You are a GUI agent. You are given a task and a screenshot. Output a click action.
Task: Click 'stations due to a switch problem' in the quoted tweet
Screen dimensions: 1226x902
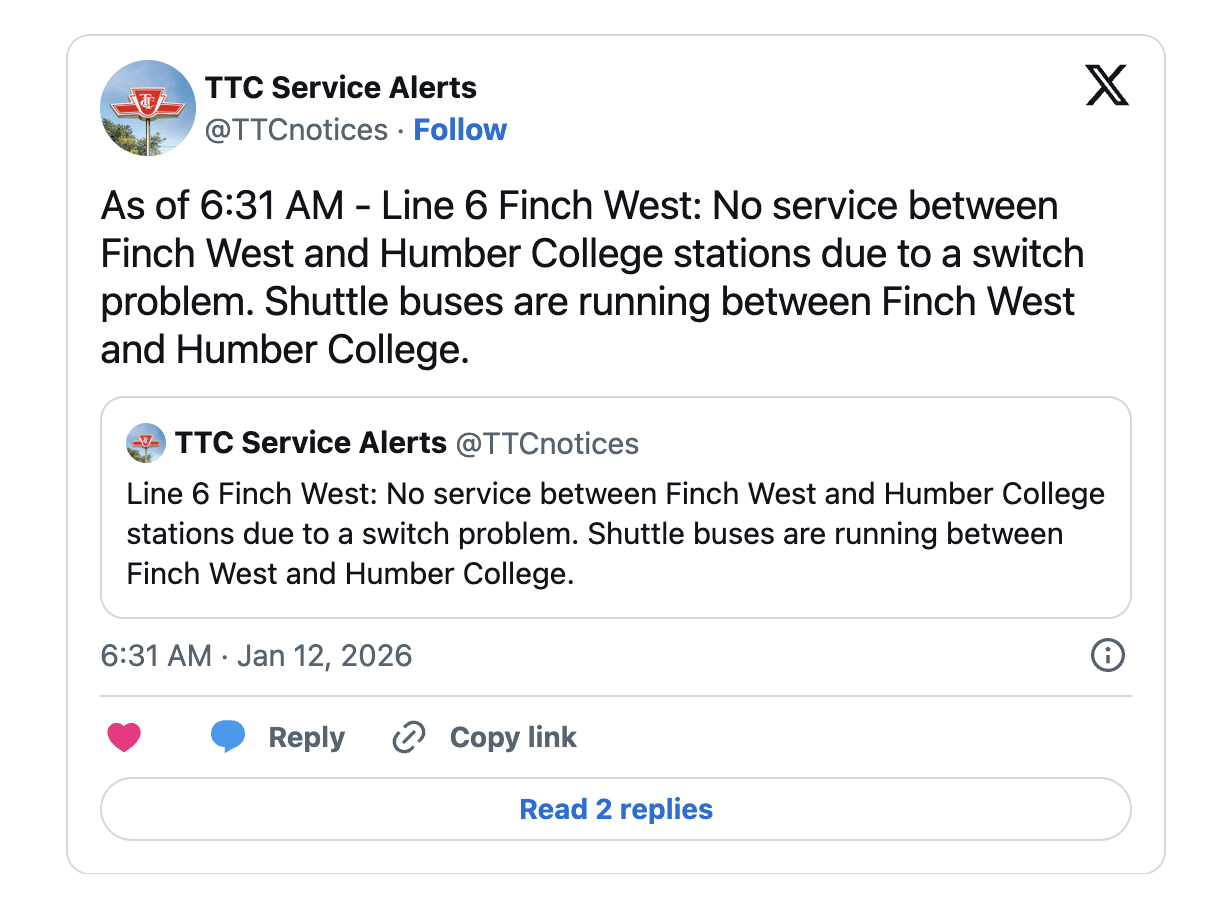(352, 534)
